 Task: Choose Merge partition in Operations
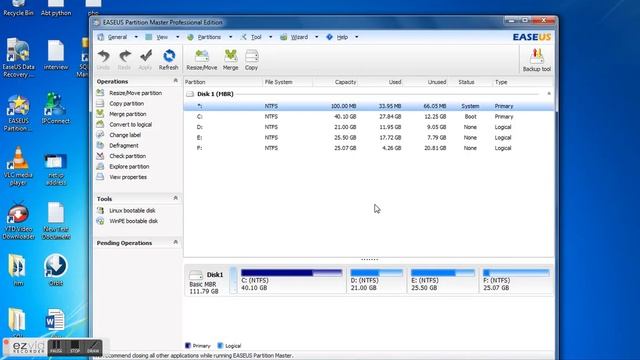click(x=128, y=114)
